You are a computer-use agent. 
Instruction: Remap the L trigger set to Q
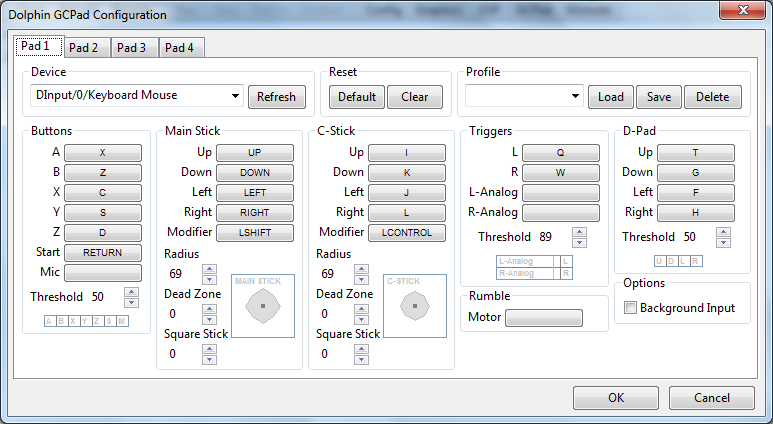(561, 153)
